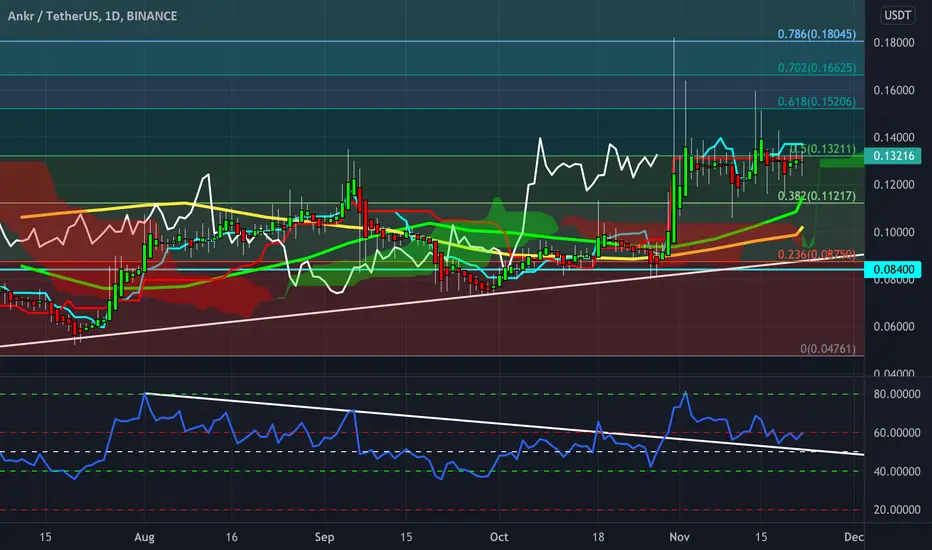Click the current price tag 0.13216
Image resolution: width=932 pixels, height=550 pixels.
pos(893,156)
